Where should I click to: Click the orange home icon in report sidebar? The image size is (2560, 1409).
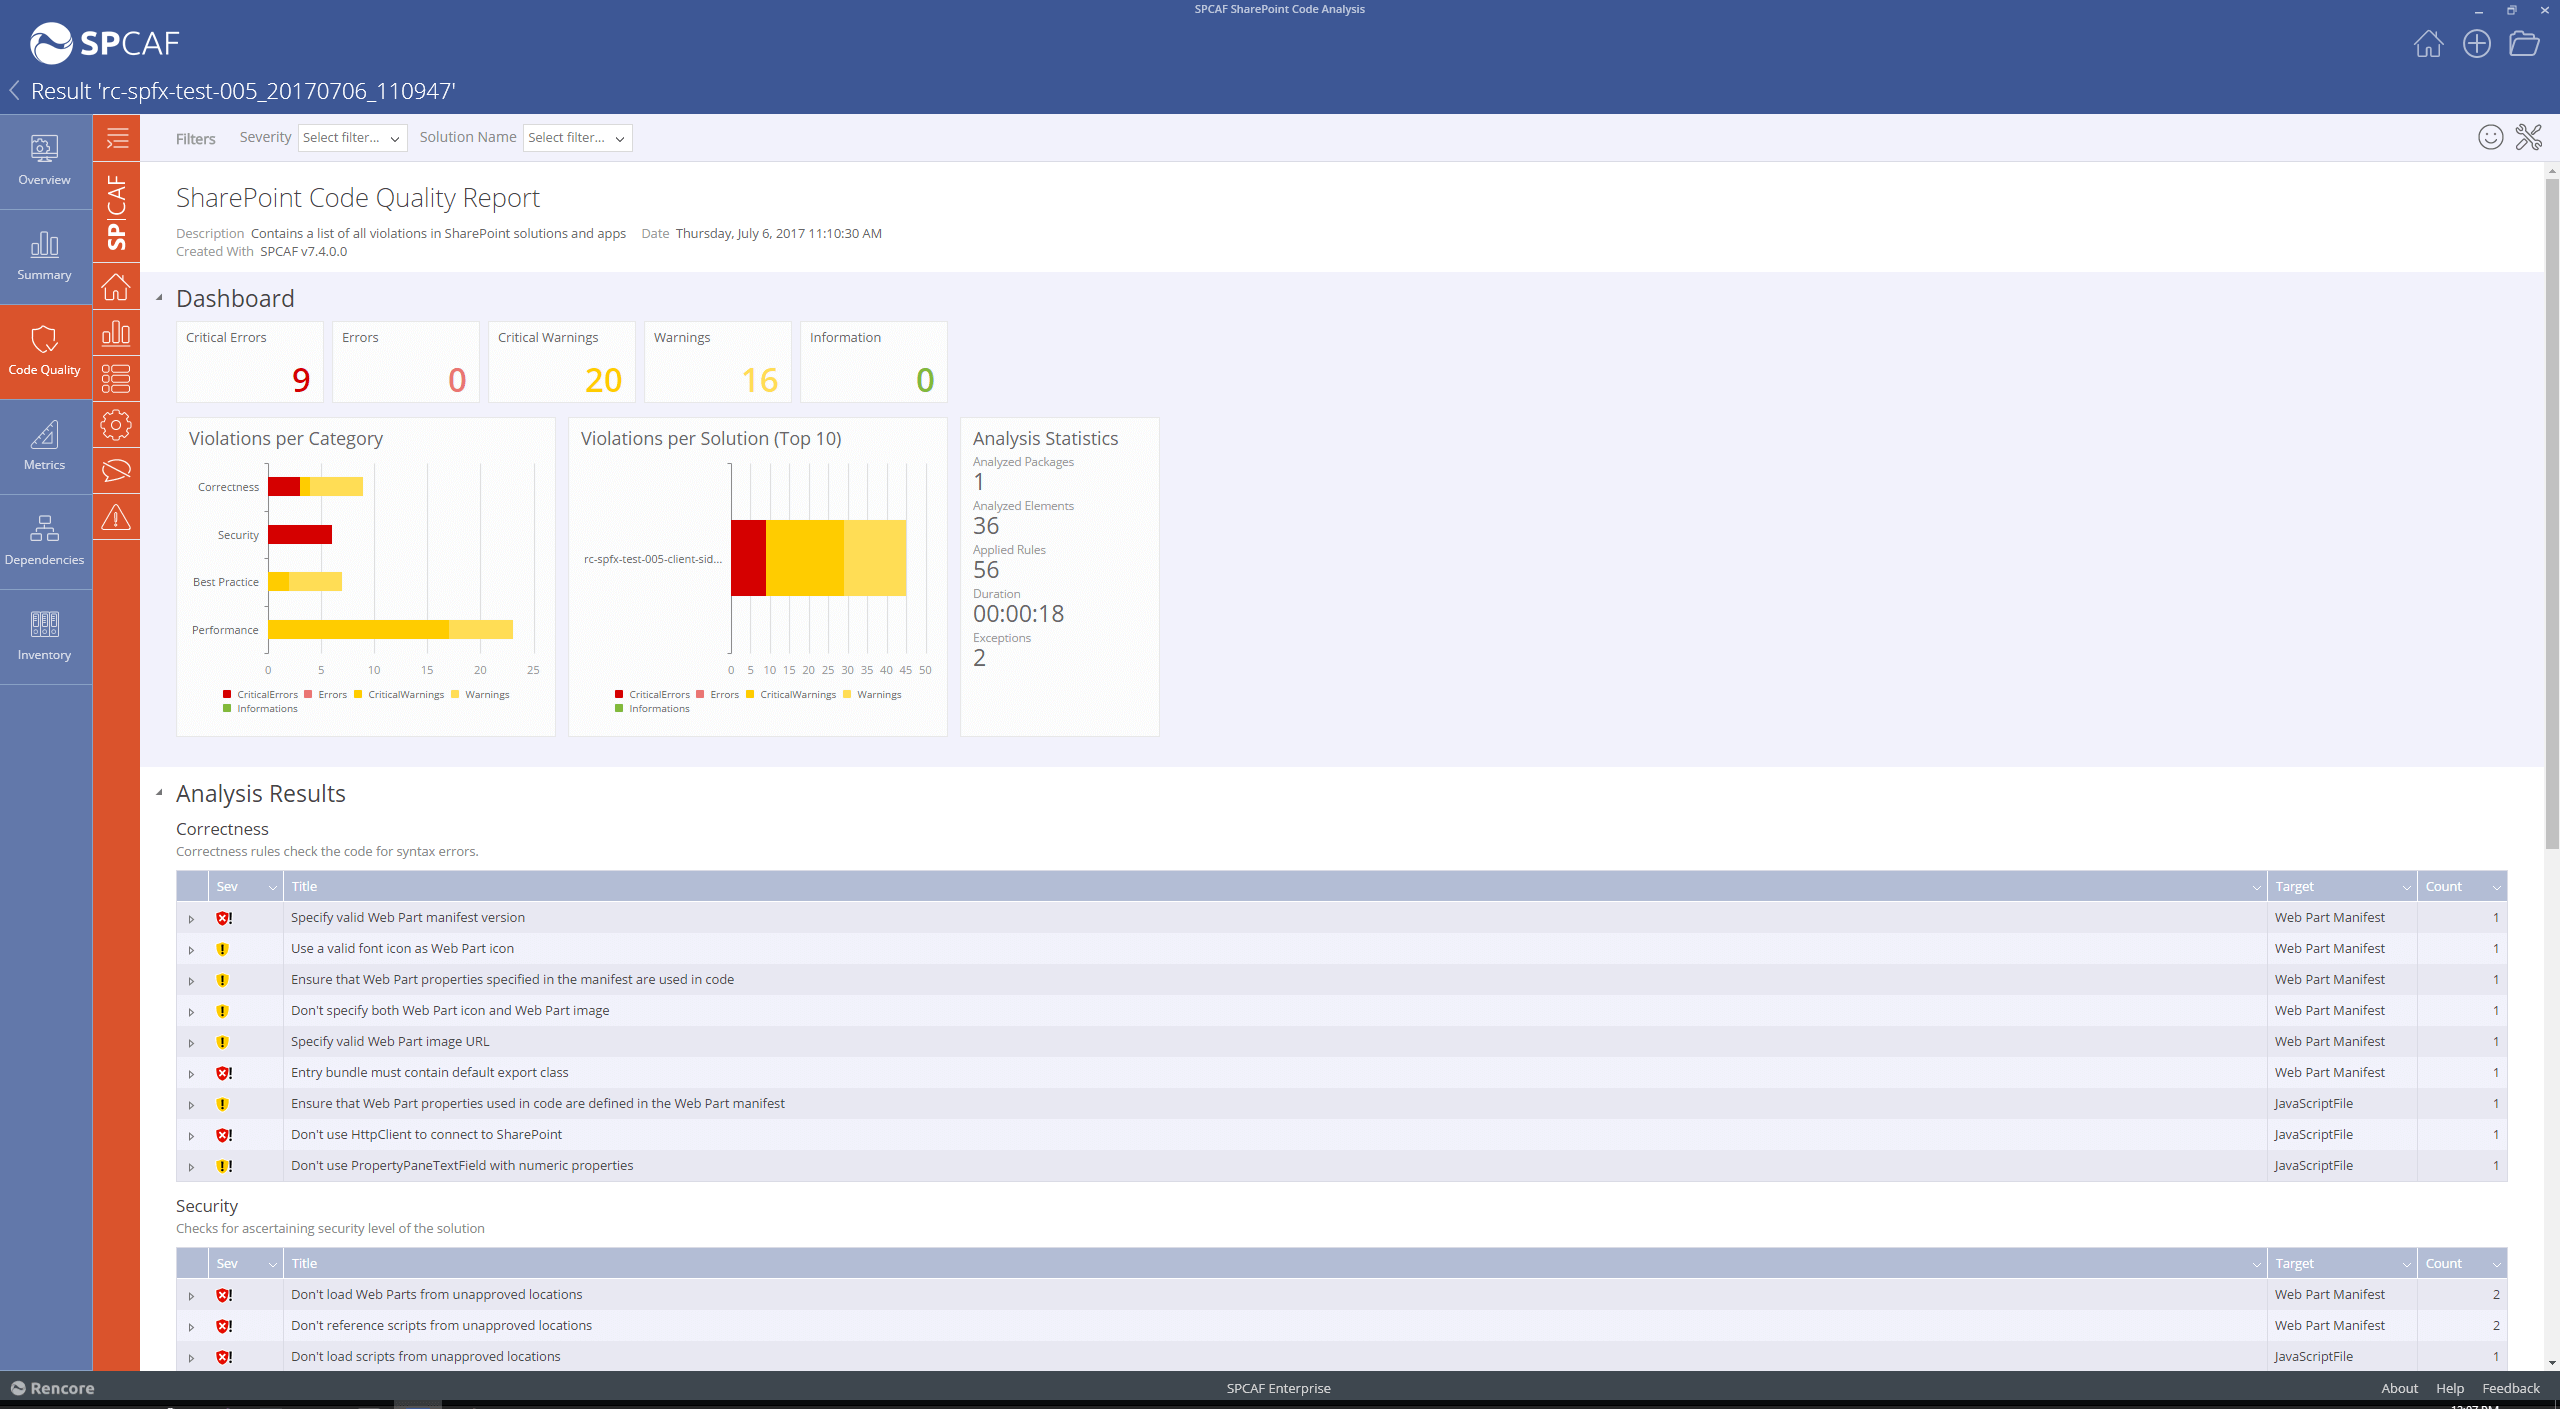(117, 286)
